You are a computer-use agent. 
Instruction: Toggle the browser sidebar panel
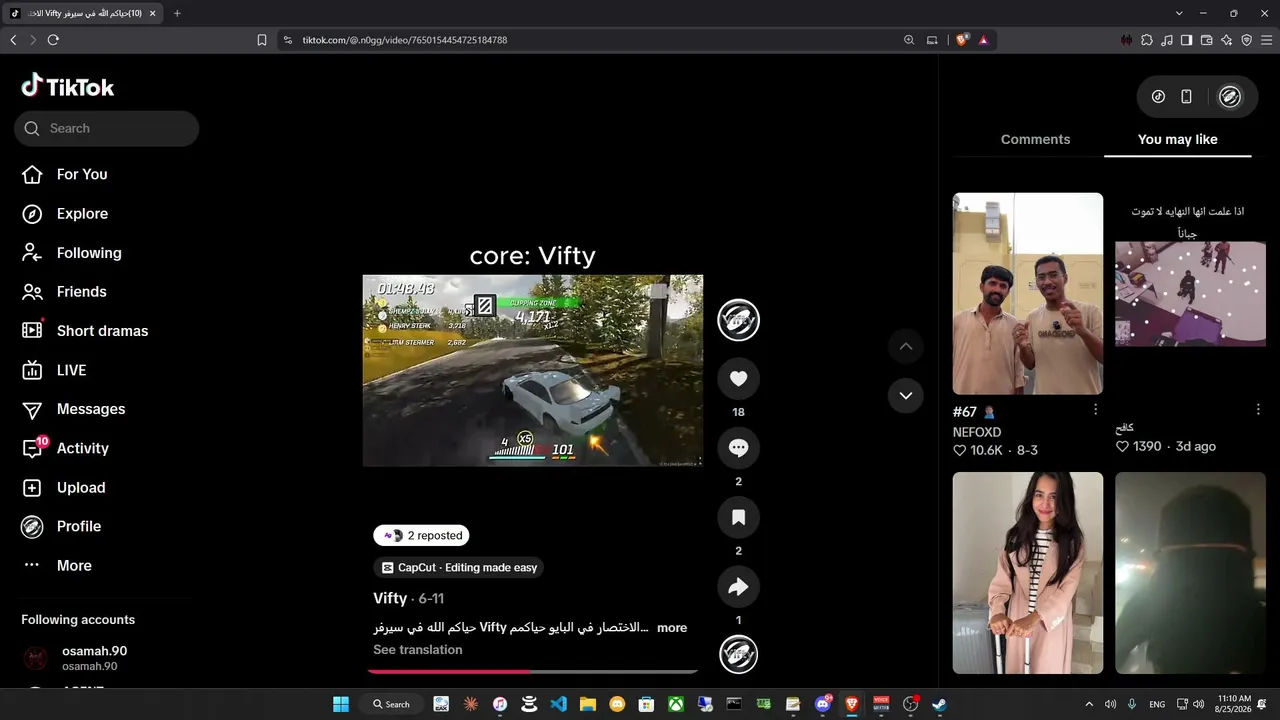[x=1186, y=40]
